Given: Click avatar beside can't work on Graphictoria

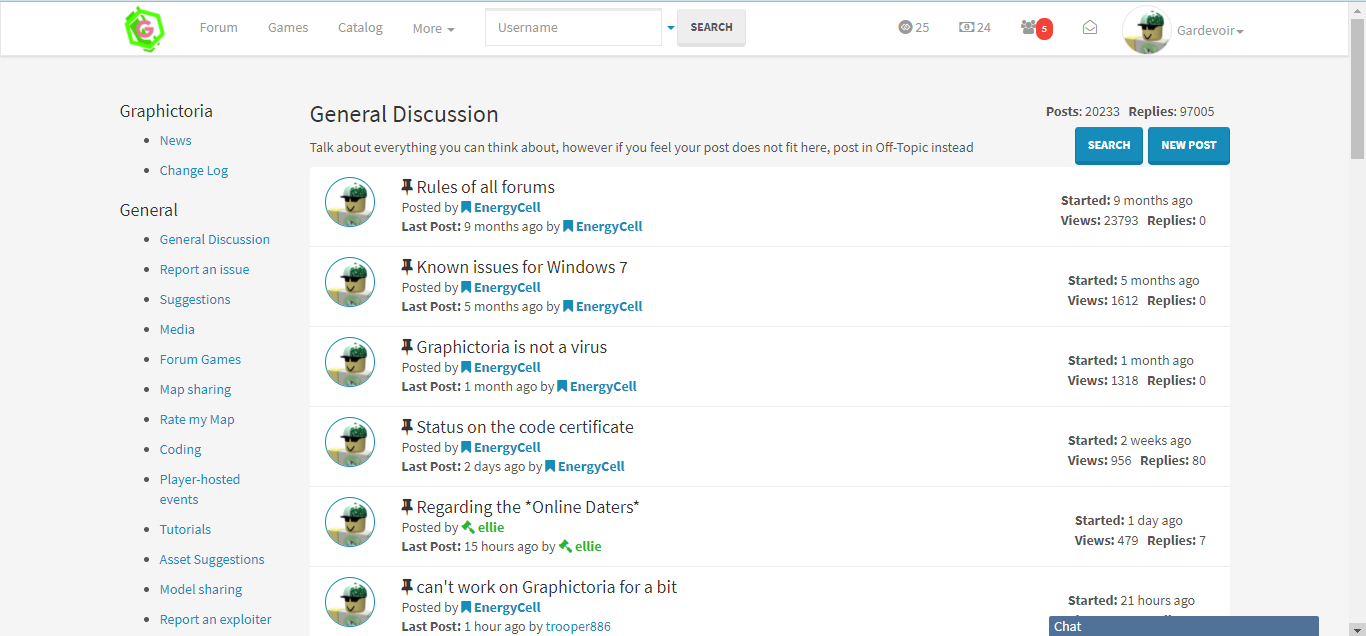Looking at the screenshot, I should coord(350,603).
